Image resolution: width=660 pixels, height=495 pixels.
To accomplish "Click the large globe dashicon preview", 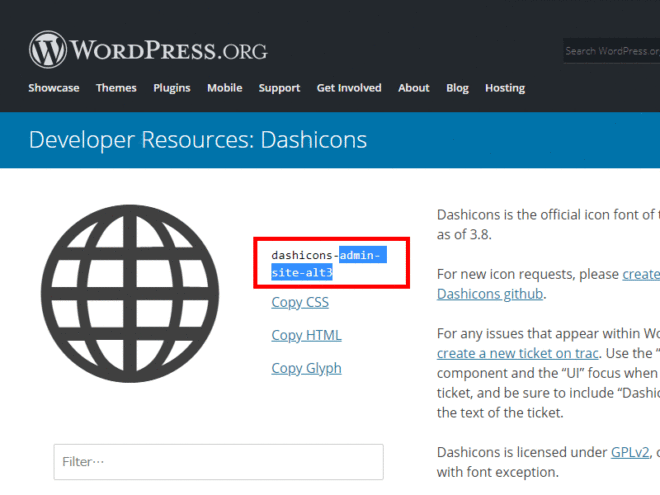I will (130, 294).
